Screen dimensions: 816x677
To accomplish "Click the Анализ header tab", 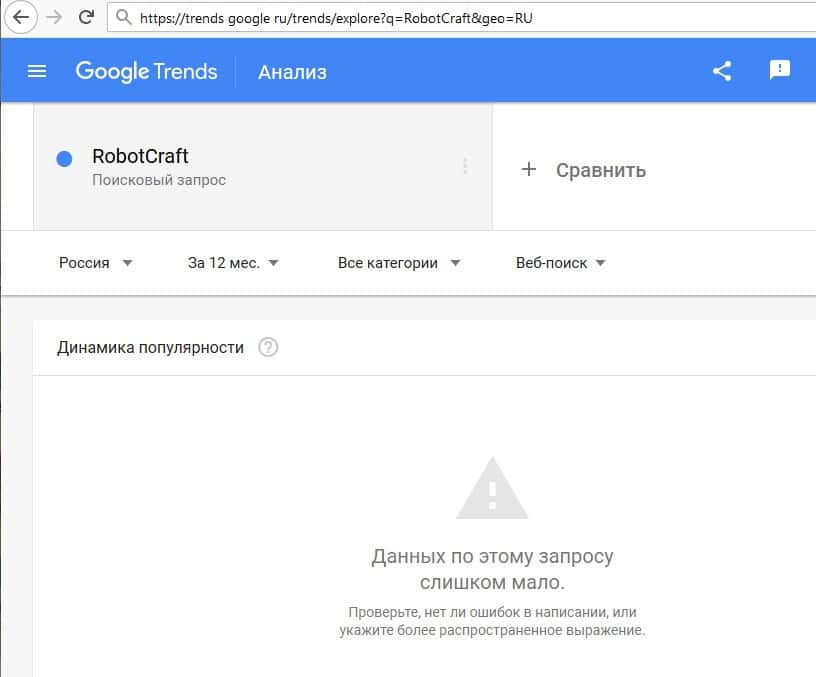I will (x=292, y=72).
